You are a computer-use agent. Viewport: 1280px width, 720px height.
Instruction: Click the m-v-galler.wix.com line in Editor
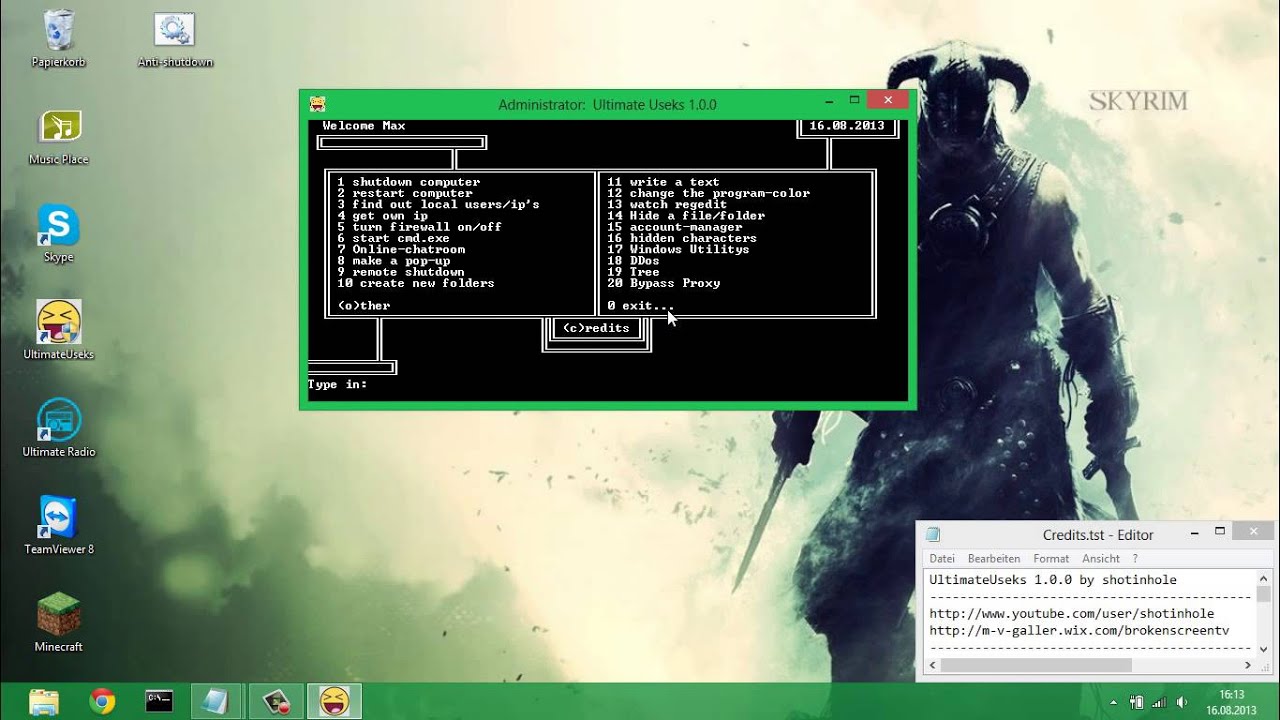pyautogui.click(x=1079, y=631)
